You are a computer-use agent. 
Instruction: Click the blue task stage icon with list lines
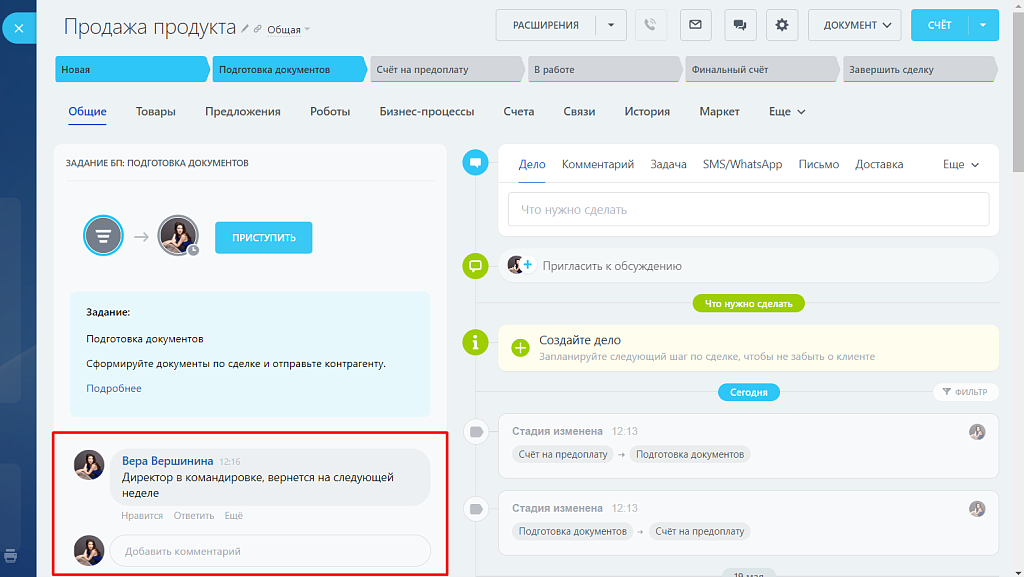pos(103,235)
